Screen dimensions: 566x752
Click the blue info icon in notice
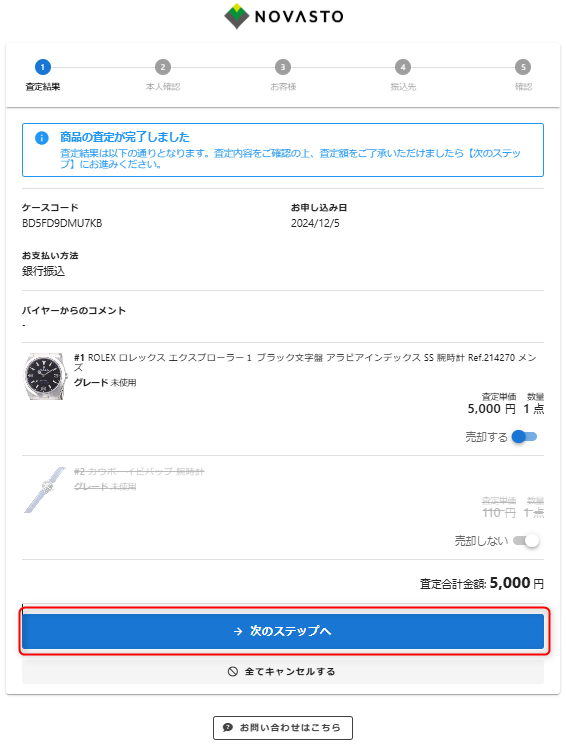pos(42,138)
